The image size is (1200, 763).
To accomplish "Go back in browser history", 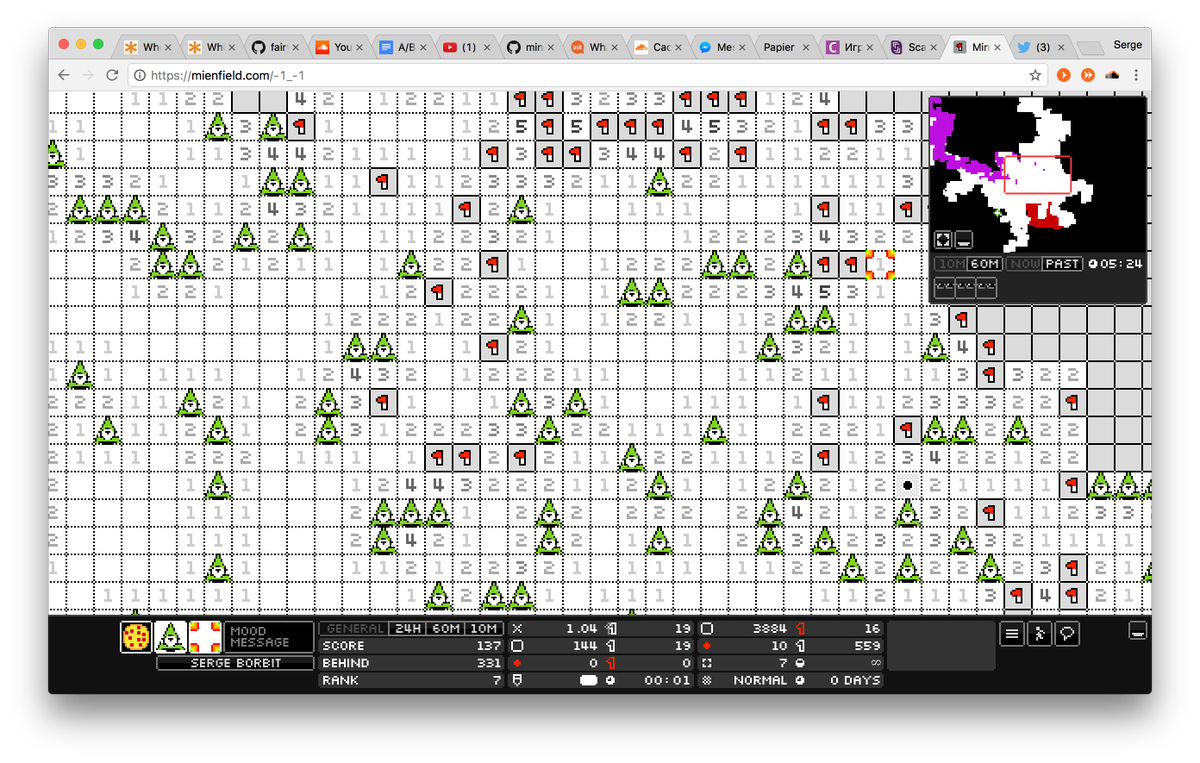I will (64, 75).
